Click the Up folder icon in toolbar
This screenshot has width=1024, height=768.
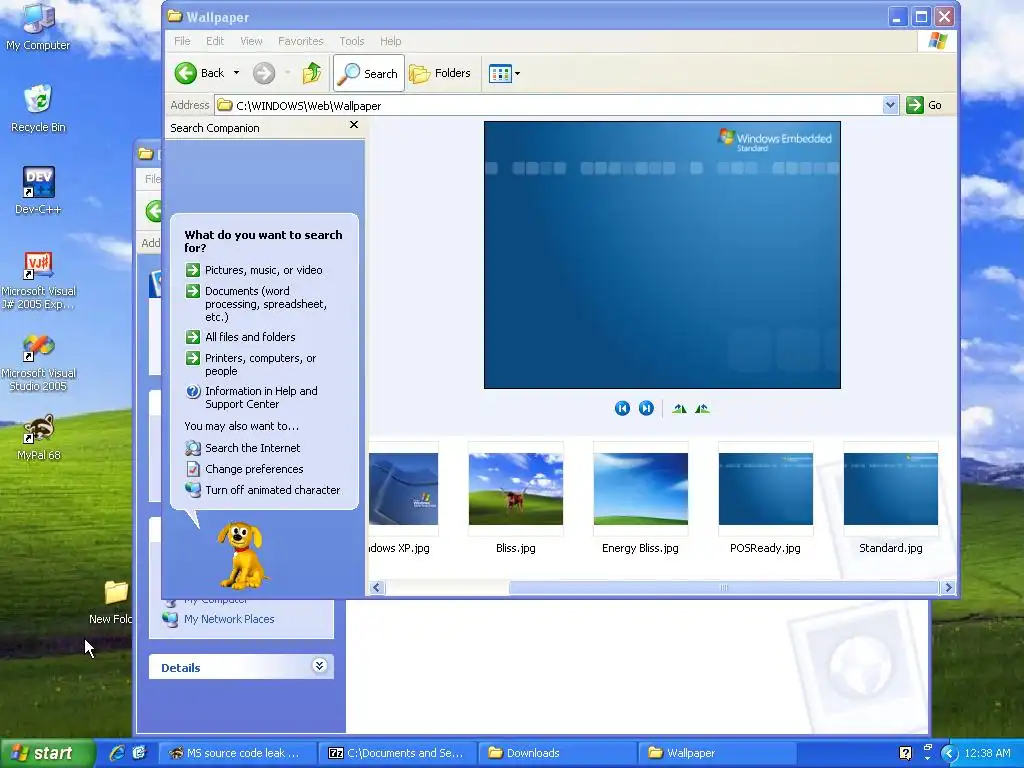pyautogui.click(x=312, y=73)
